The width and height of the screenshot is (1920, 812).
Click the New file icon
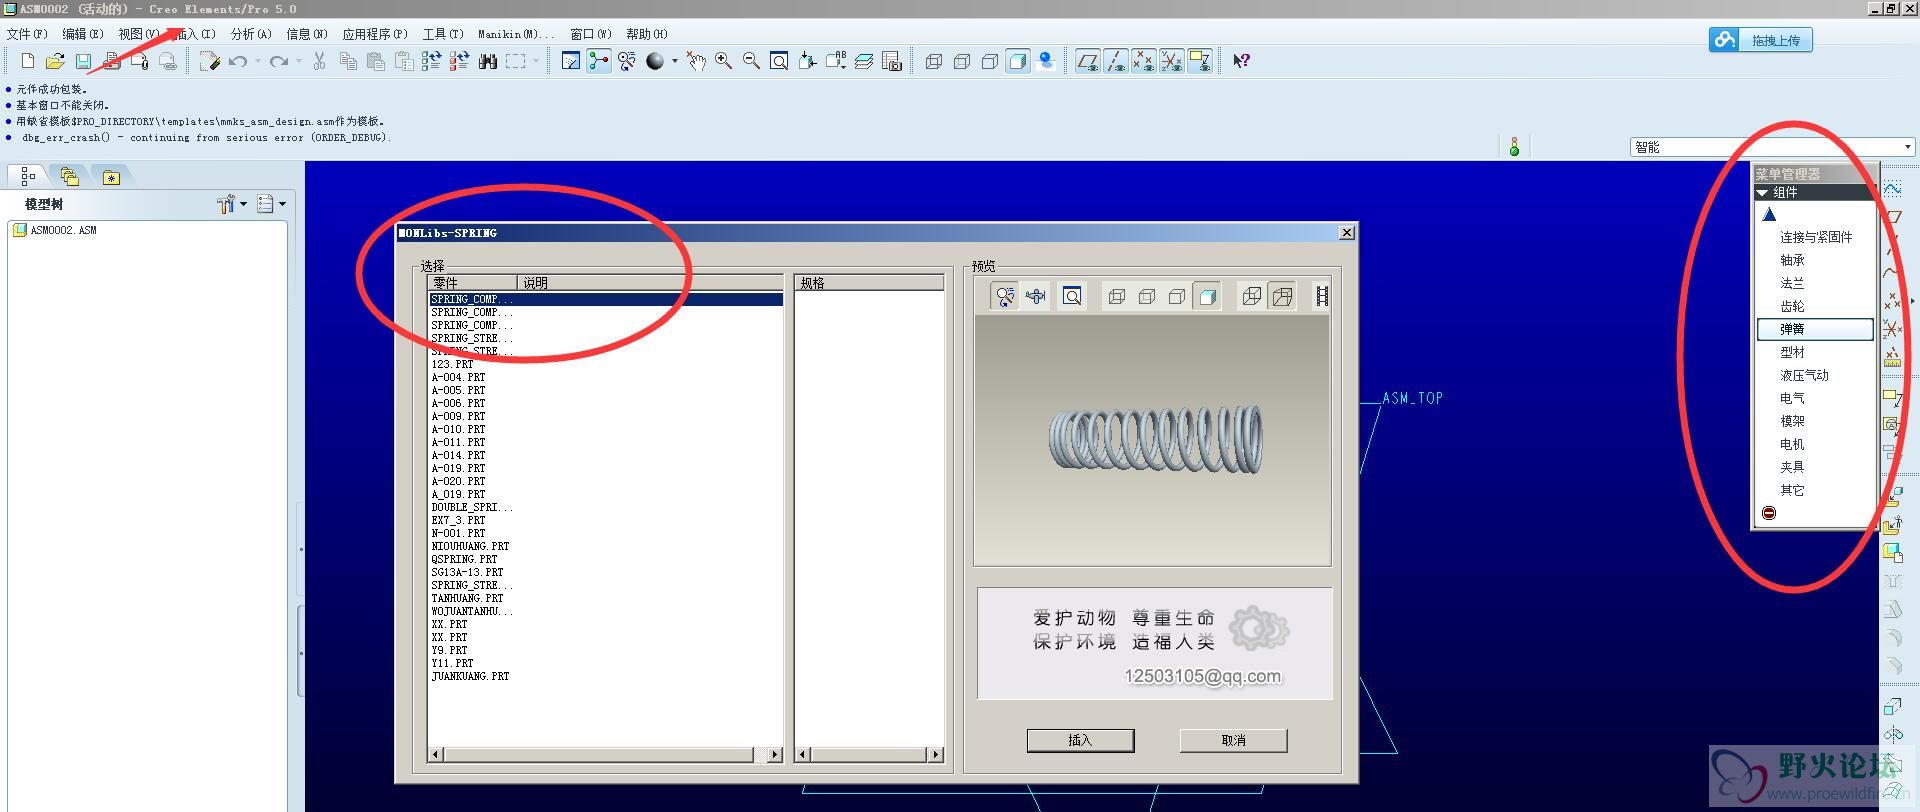tap(28, 62)
